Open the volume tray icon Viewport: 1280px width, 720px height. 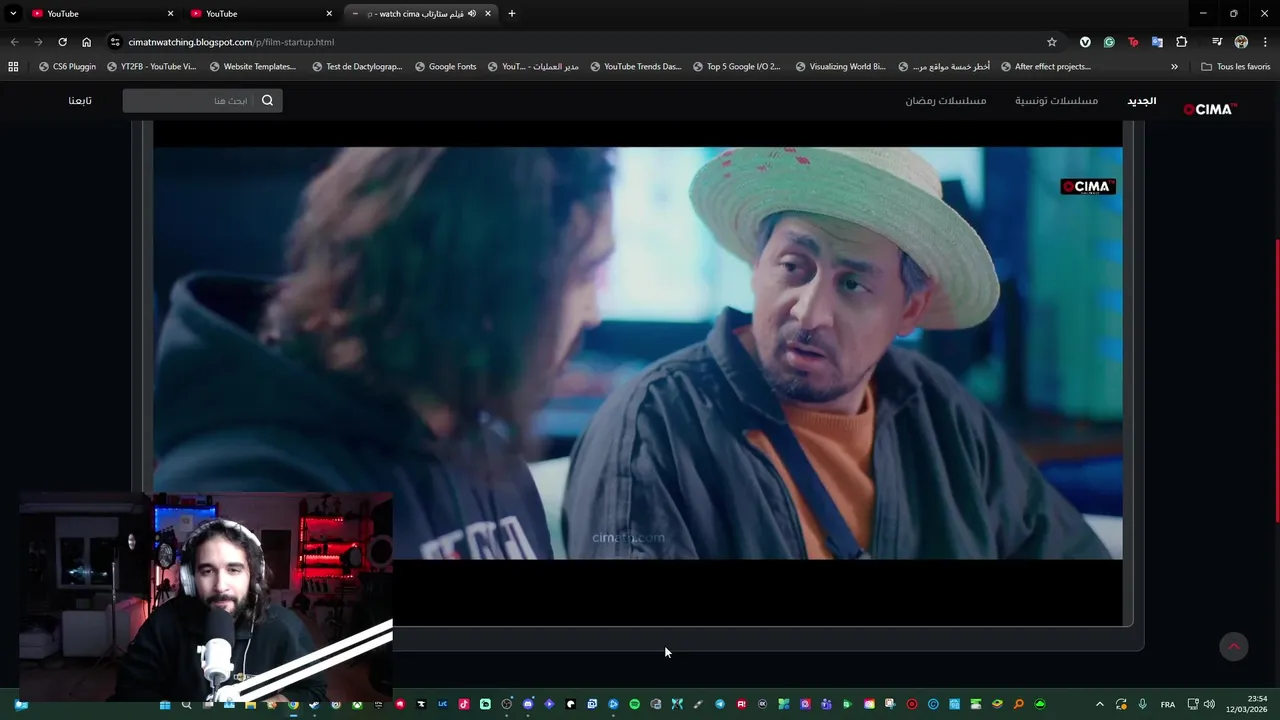coord(1209,704)
